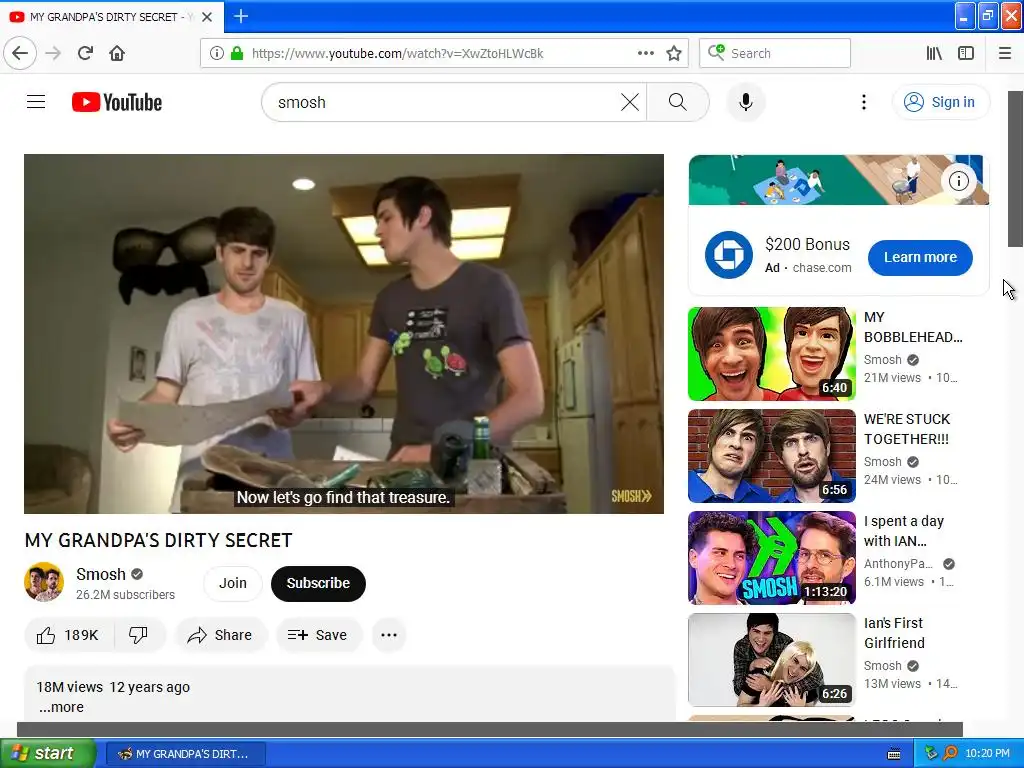Click the video player to pause

point(344,334)
